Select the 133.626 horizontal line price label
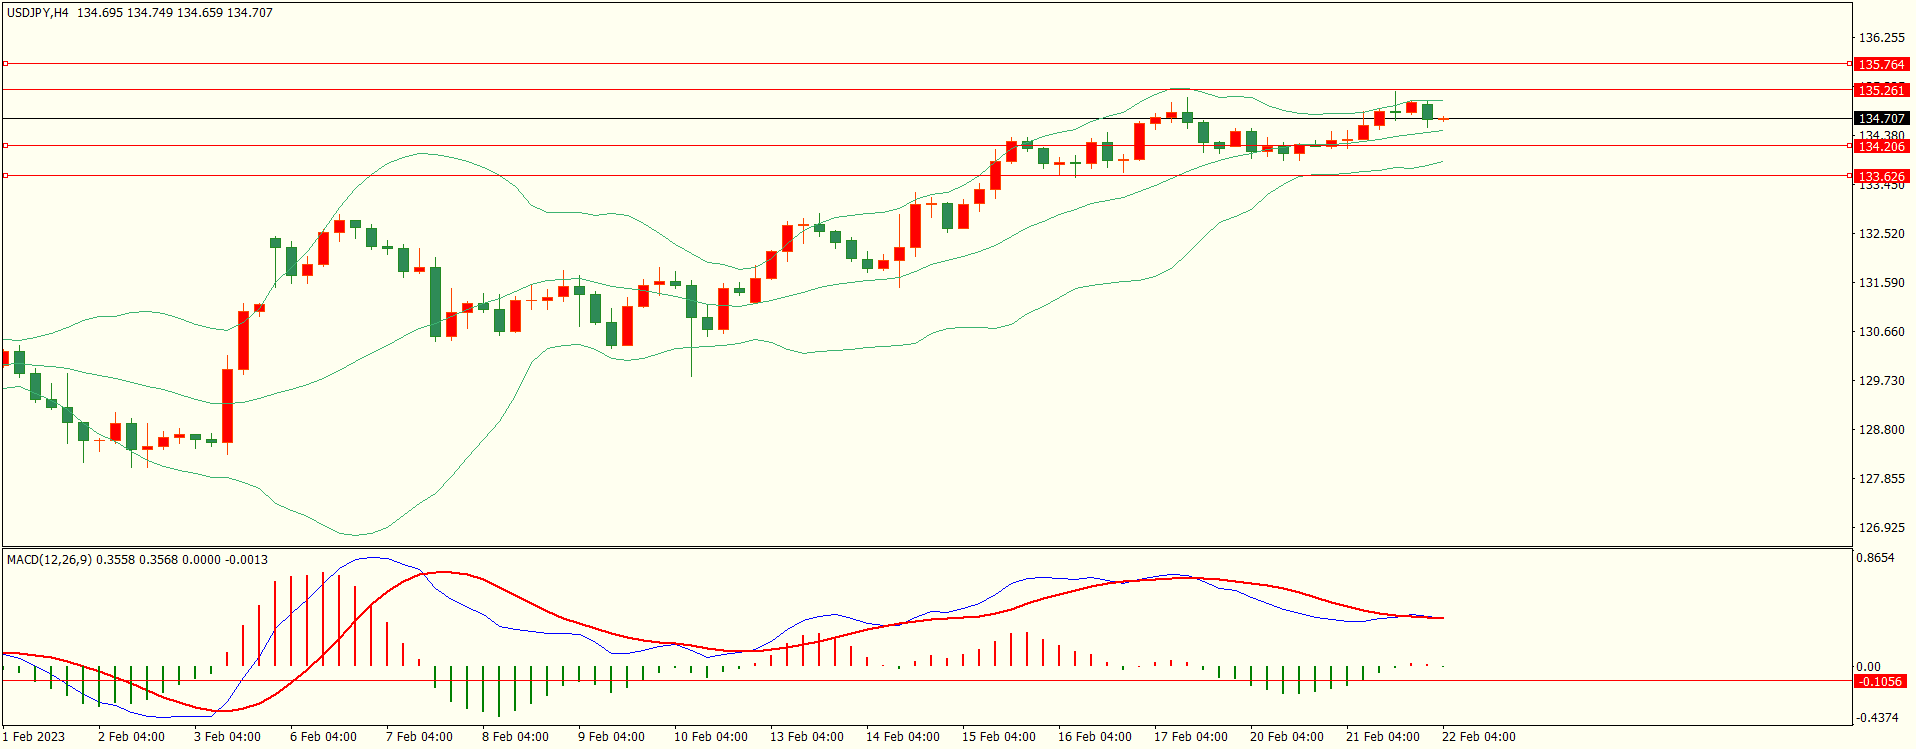Screen dimensions: 1916x749 click(1881, 177)
